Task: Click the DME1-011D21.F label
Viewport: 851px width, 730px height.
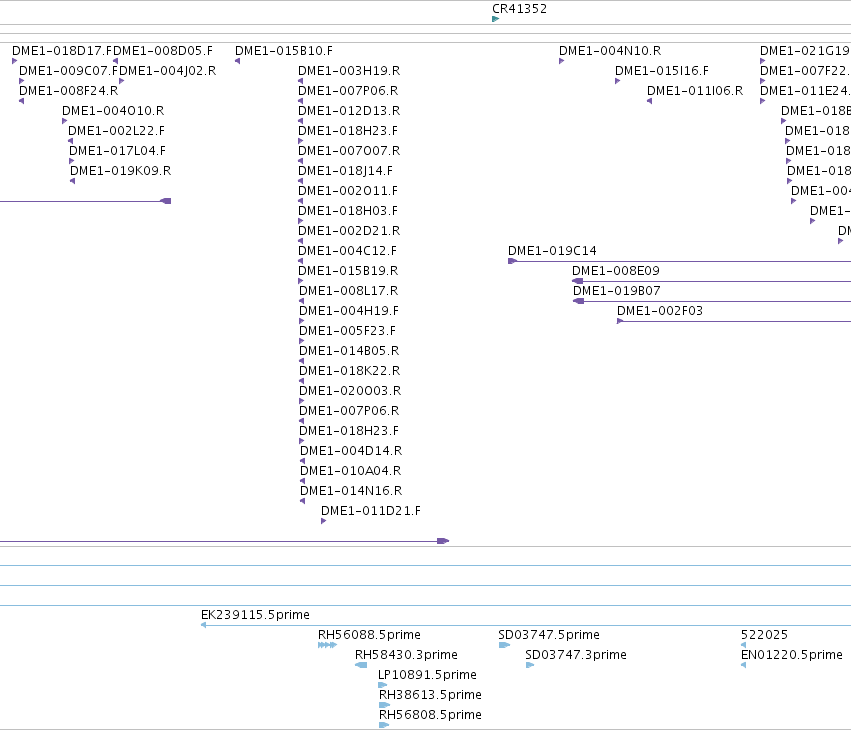Action: click(x=371, y=512)
